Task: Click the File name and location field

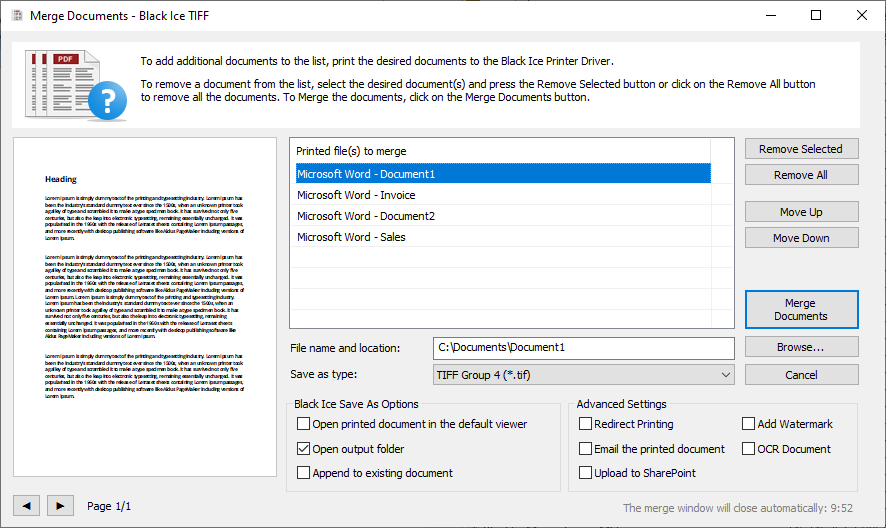Action: coord(584,348)
